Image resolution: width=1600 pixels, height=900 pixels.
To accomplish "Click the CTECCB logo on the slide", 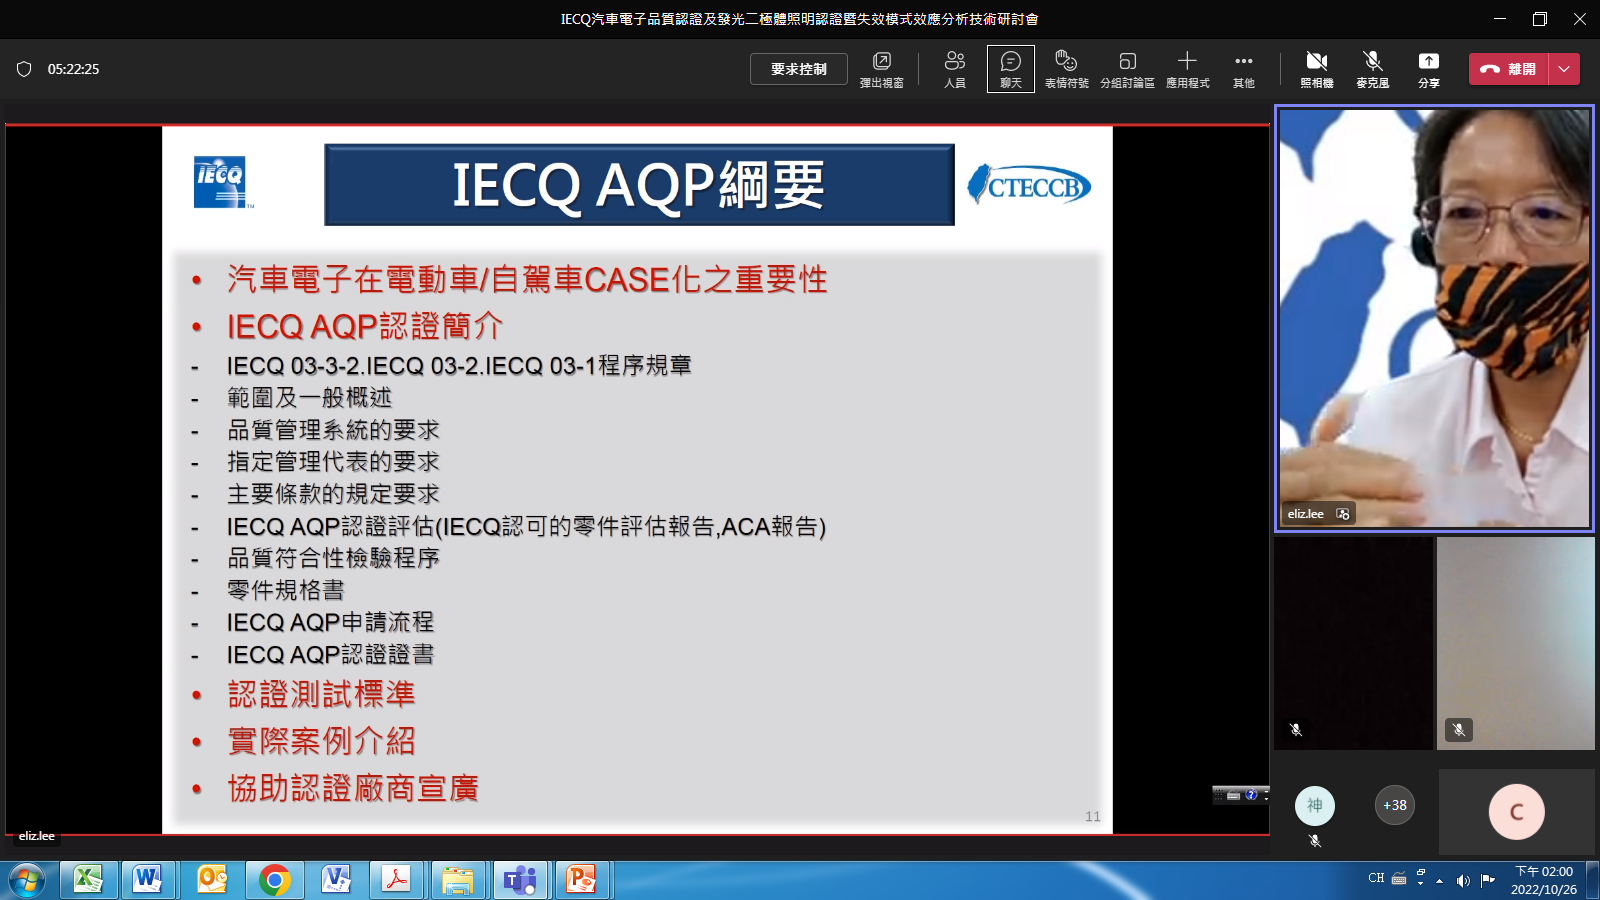I will click(x=1029, y=186).
